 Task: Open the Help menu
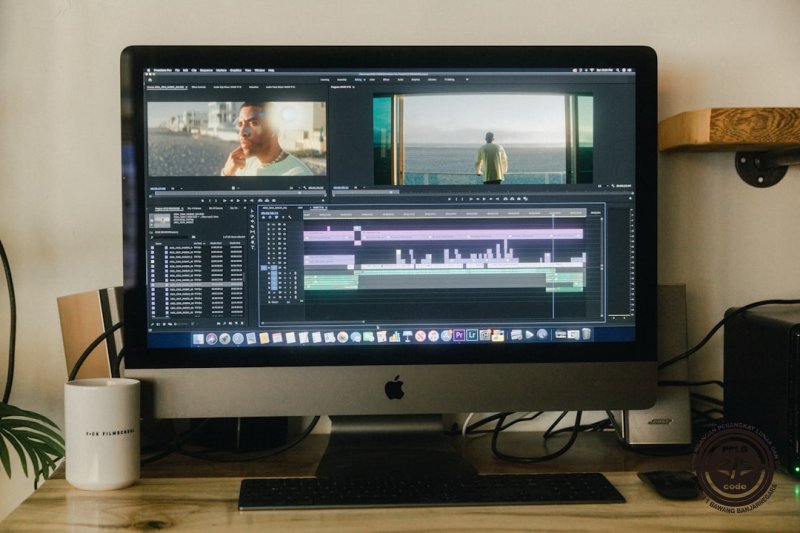pyautogui.click(x=271, y=70)
